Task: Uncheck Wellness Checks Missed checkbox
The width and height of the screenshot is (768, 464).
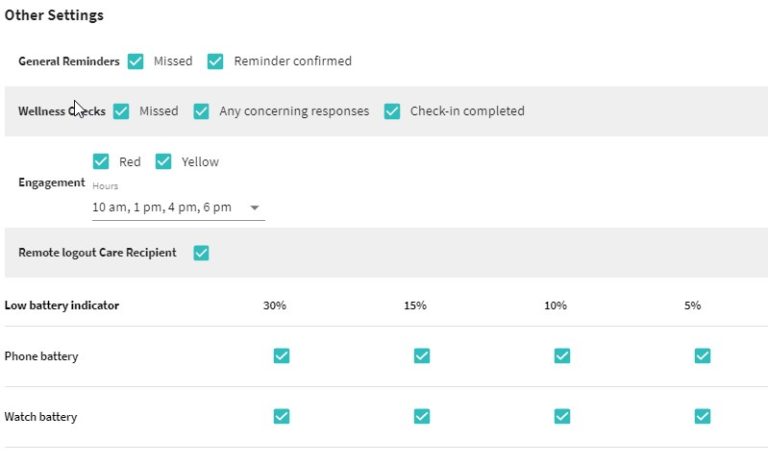Action: [121, 111]
